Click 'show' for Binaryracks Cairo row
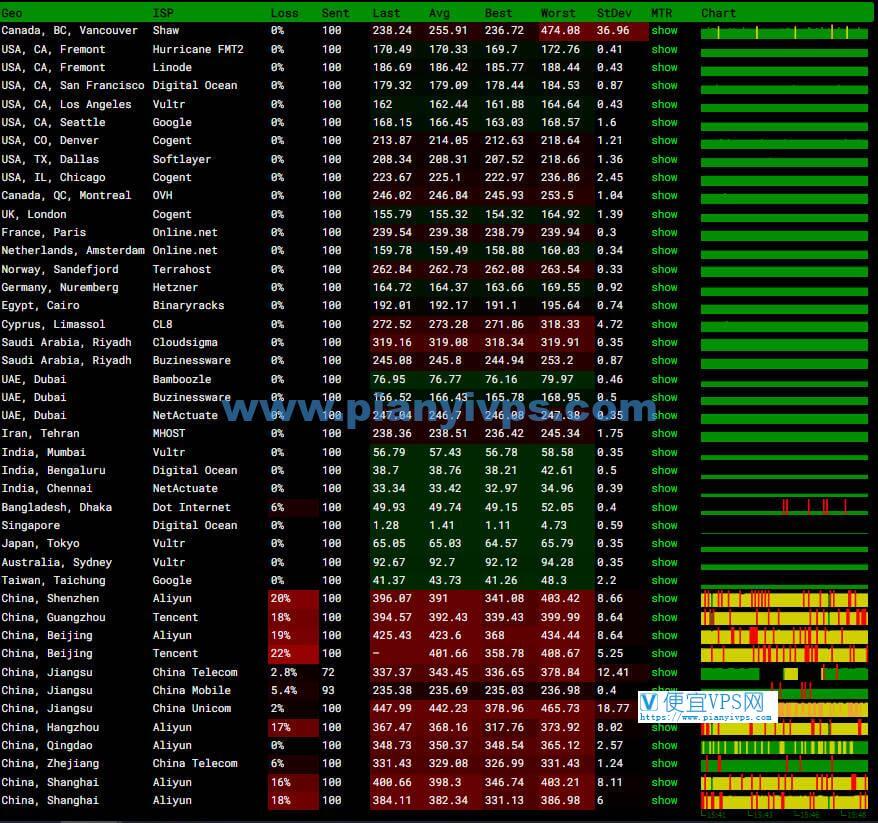The height and width of the screenshot is (823, 878). coord(664,305)
